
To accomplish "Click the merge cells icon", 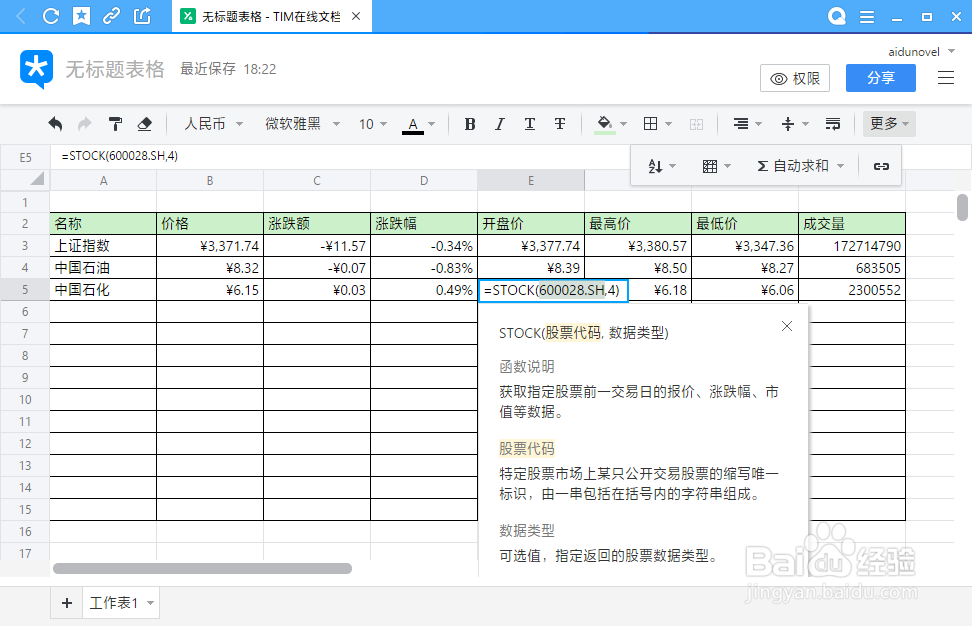I will pyautogui.click(x=696, y=125).
